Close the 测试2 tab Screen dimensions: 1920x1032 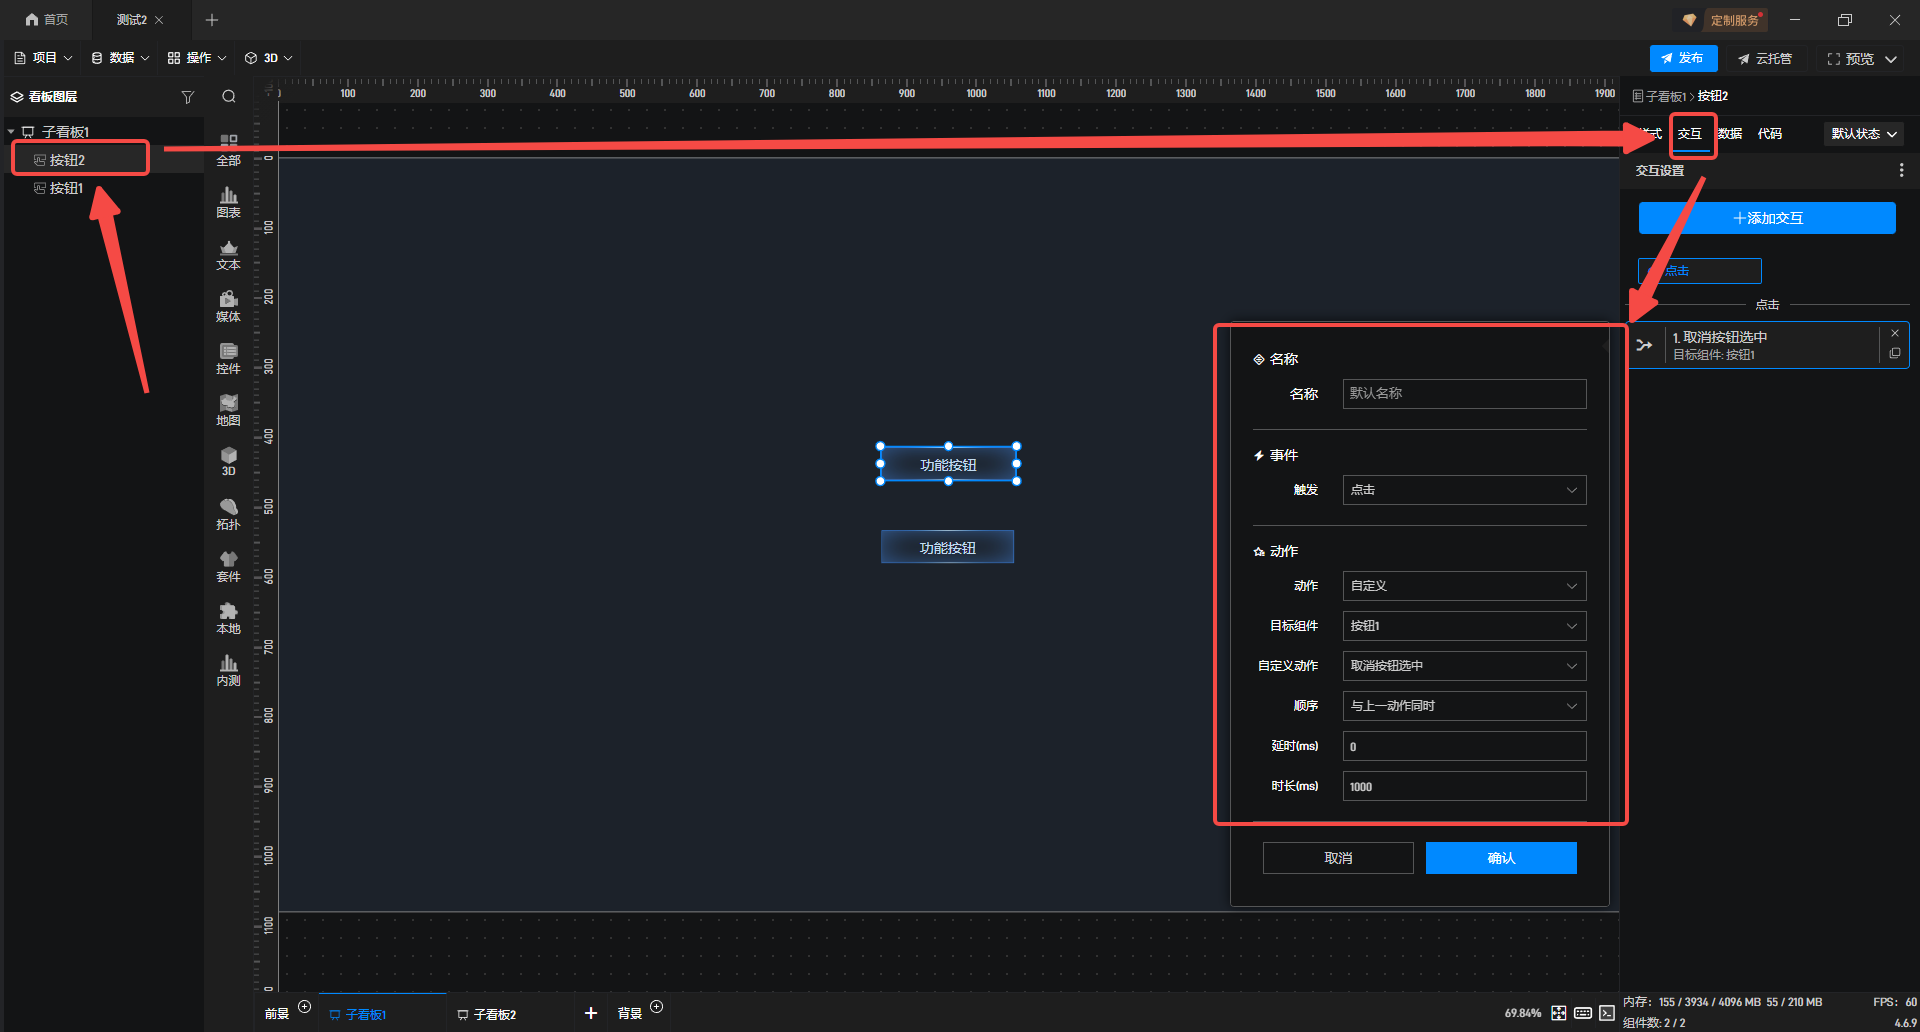(159, 20)
